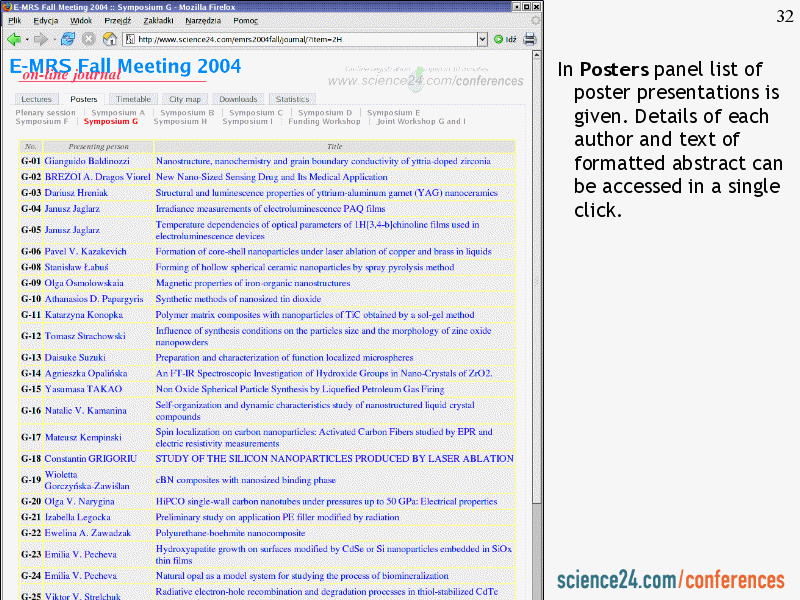Open the back button history arrow
The image size is (800, 600).
26,39
